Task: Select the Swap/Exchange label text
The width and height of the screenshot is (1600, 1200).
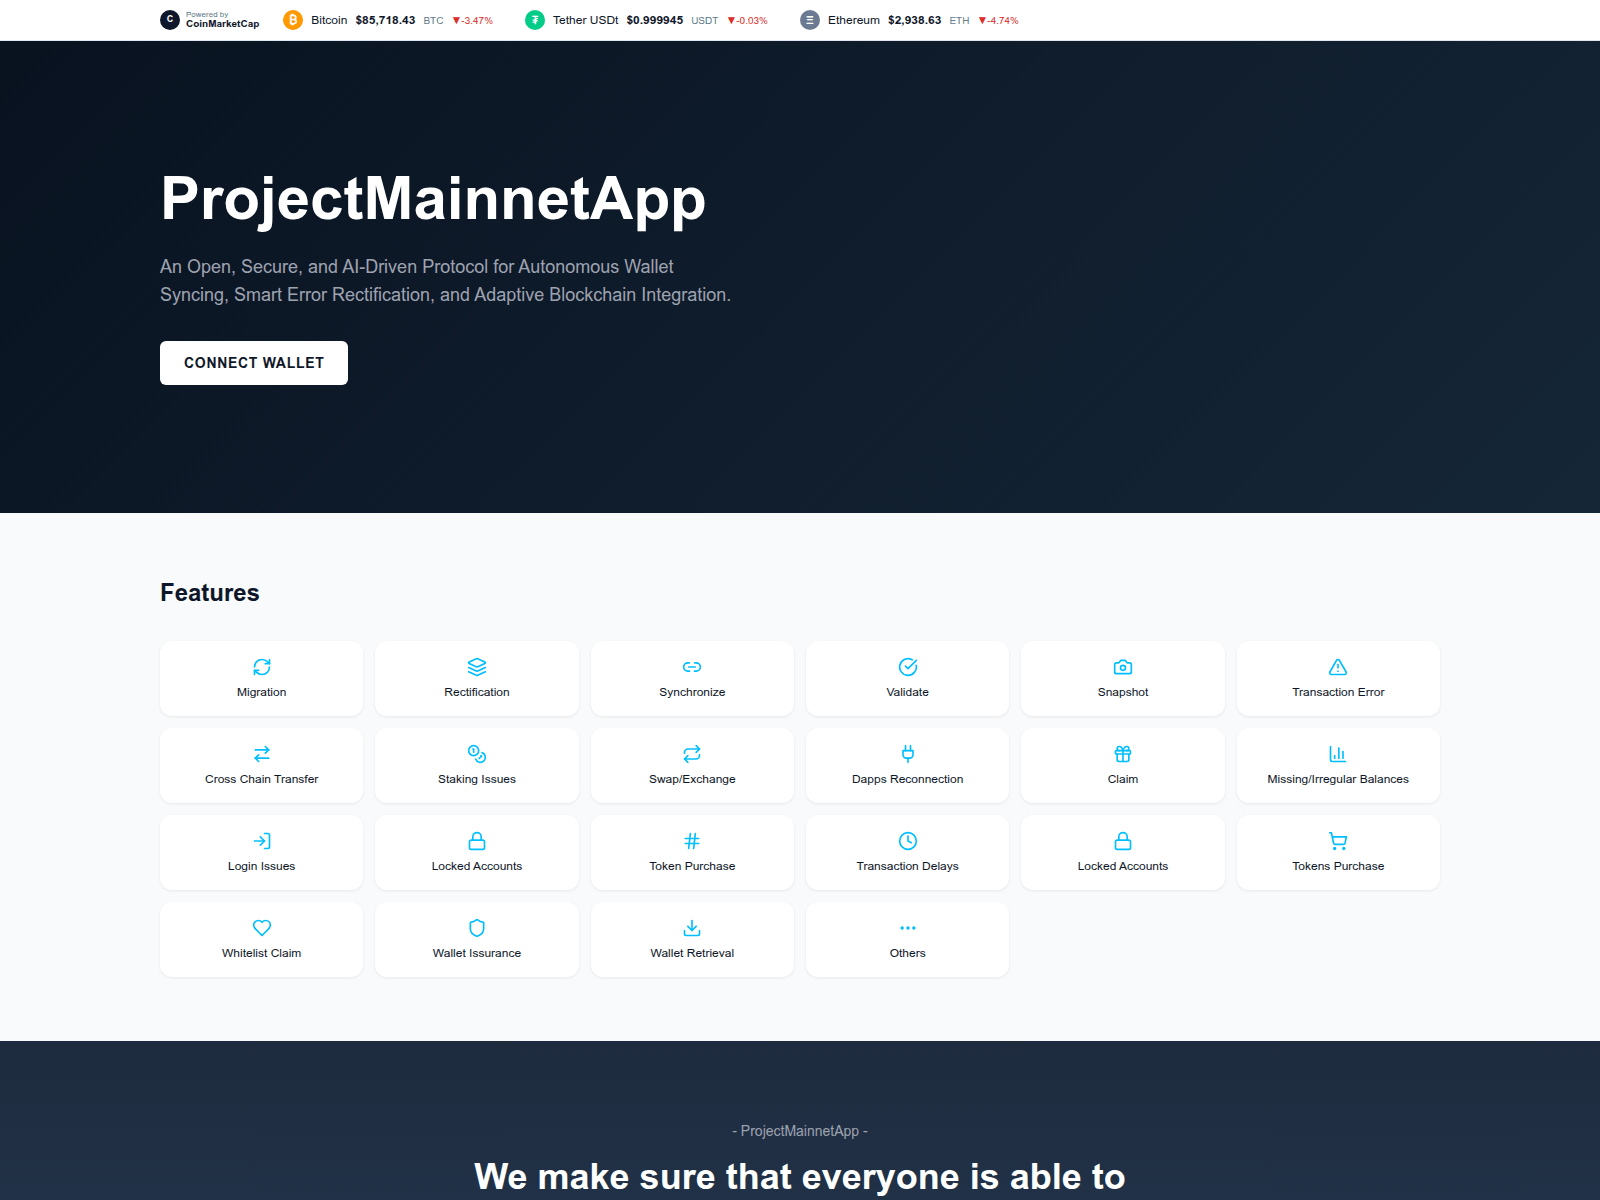Action: pos(692,779)
